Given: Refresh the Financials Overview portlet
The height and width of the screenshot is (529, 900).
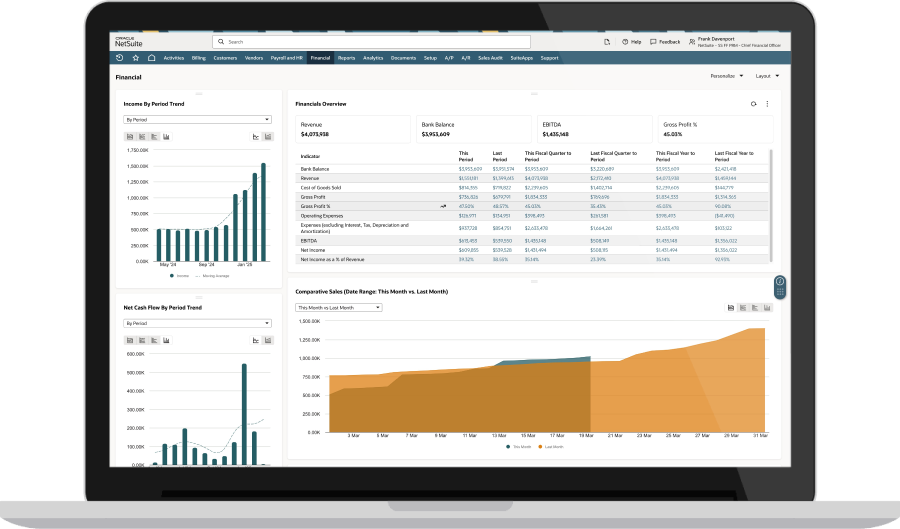Looking at the screenshot, I should (x=753, y=103).
